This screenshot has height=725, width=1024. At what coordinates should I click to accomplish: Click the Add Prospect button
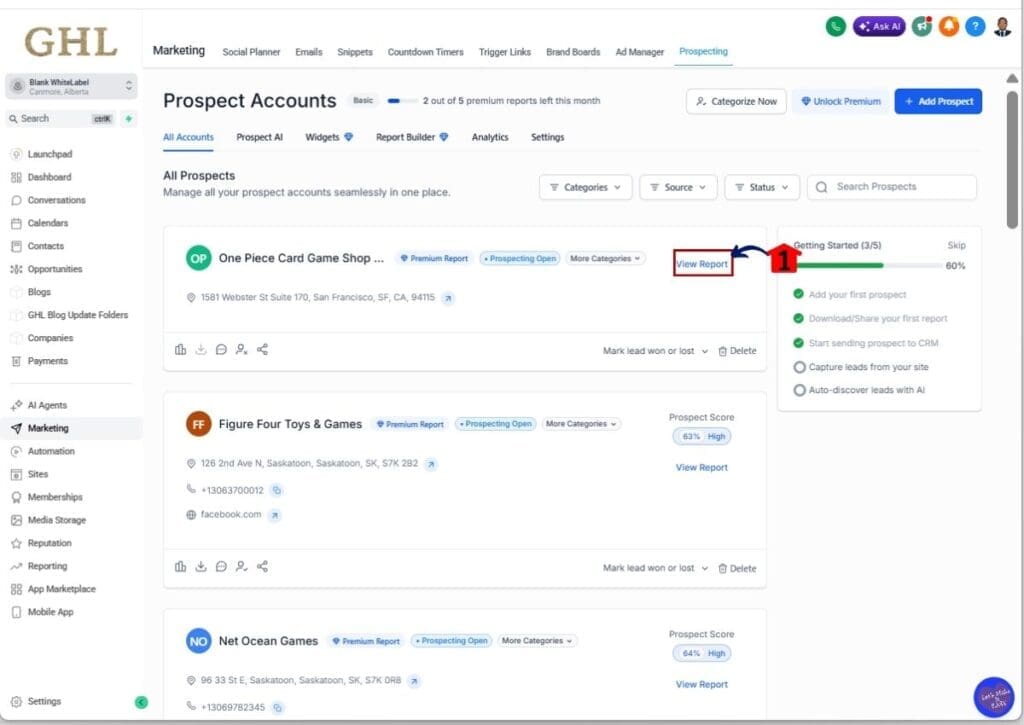point(937,101)
